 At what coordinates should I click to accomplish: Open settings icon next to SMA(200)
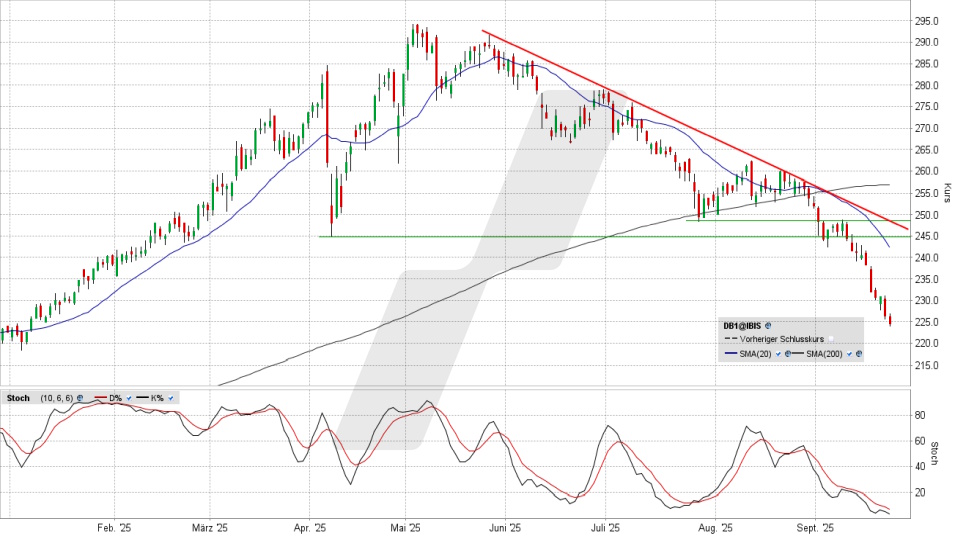click(x=859, y=354)
